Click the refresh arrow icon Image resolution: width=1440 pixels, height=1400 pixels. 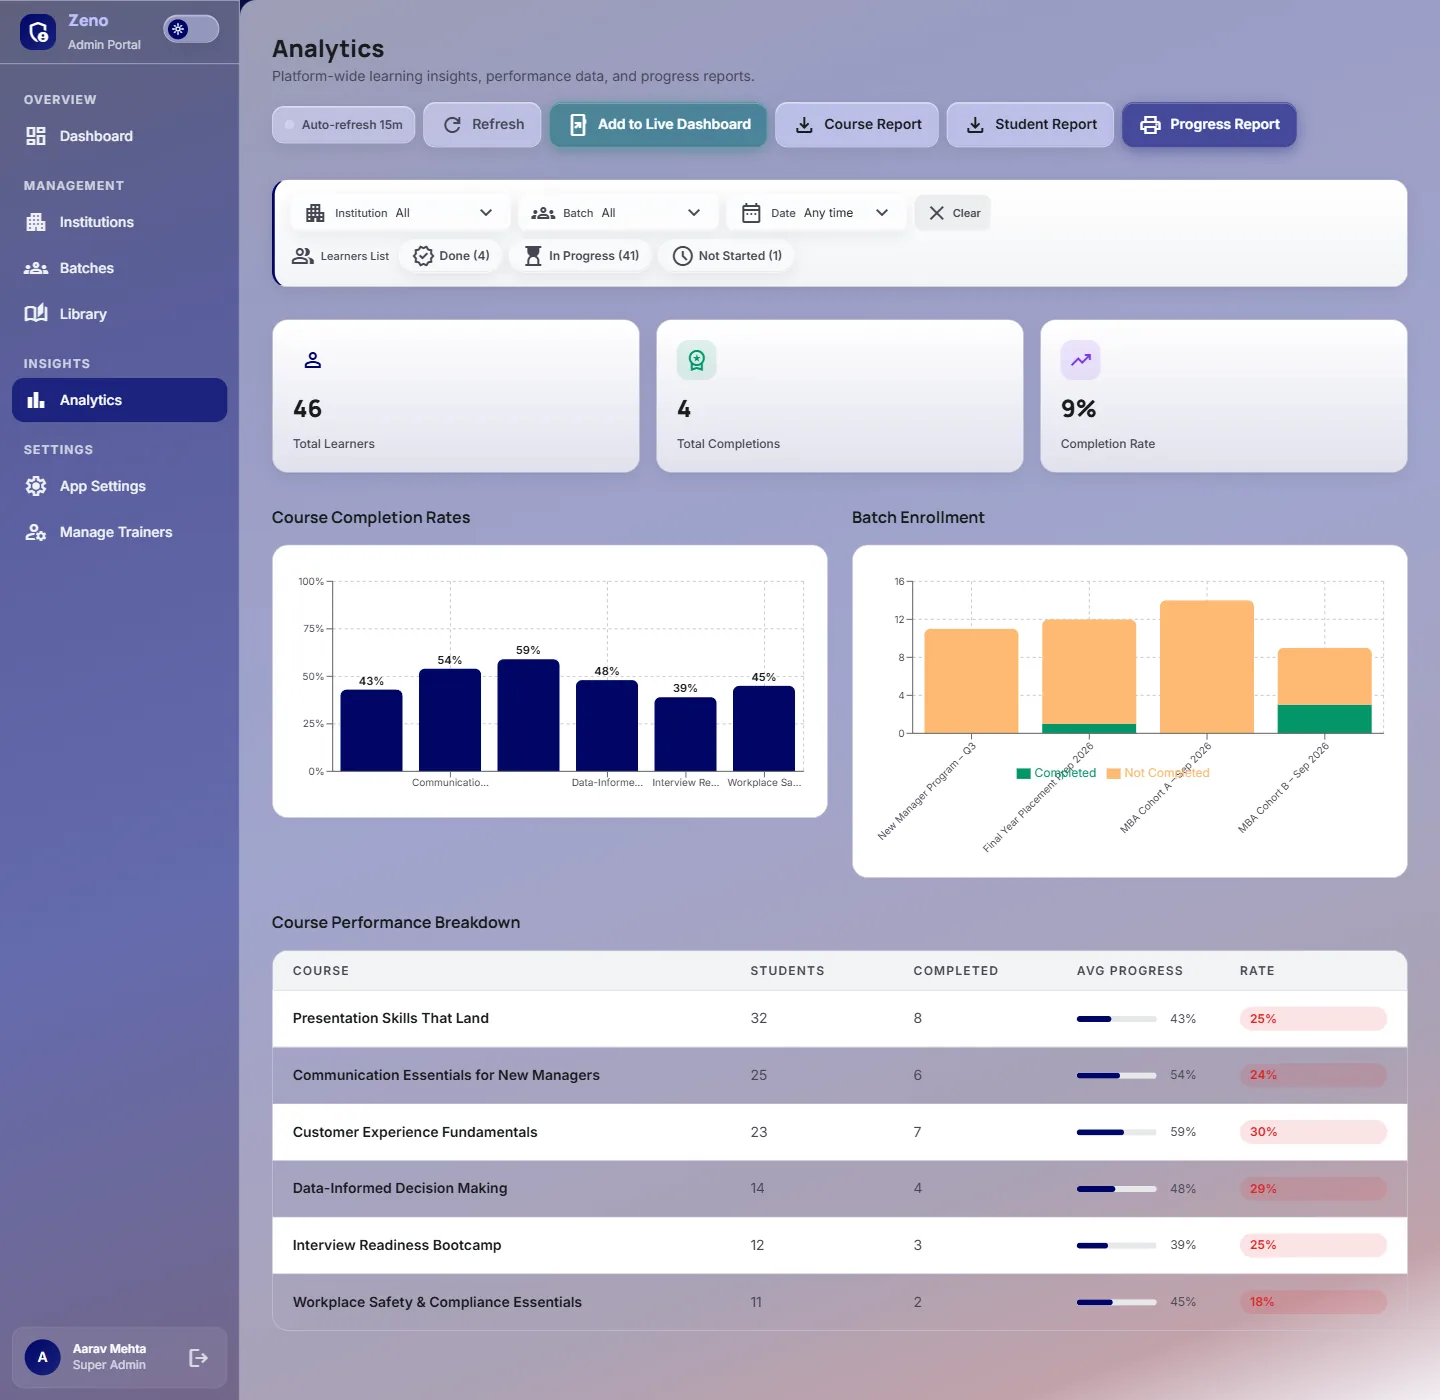pos(452,125)
